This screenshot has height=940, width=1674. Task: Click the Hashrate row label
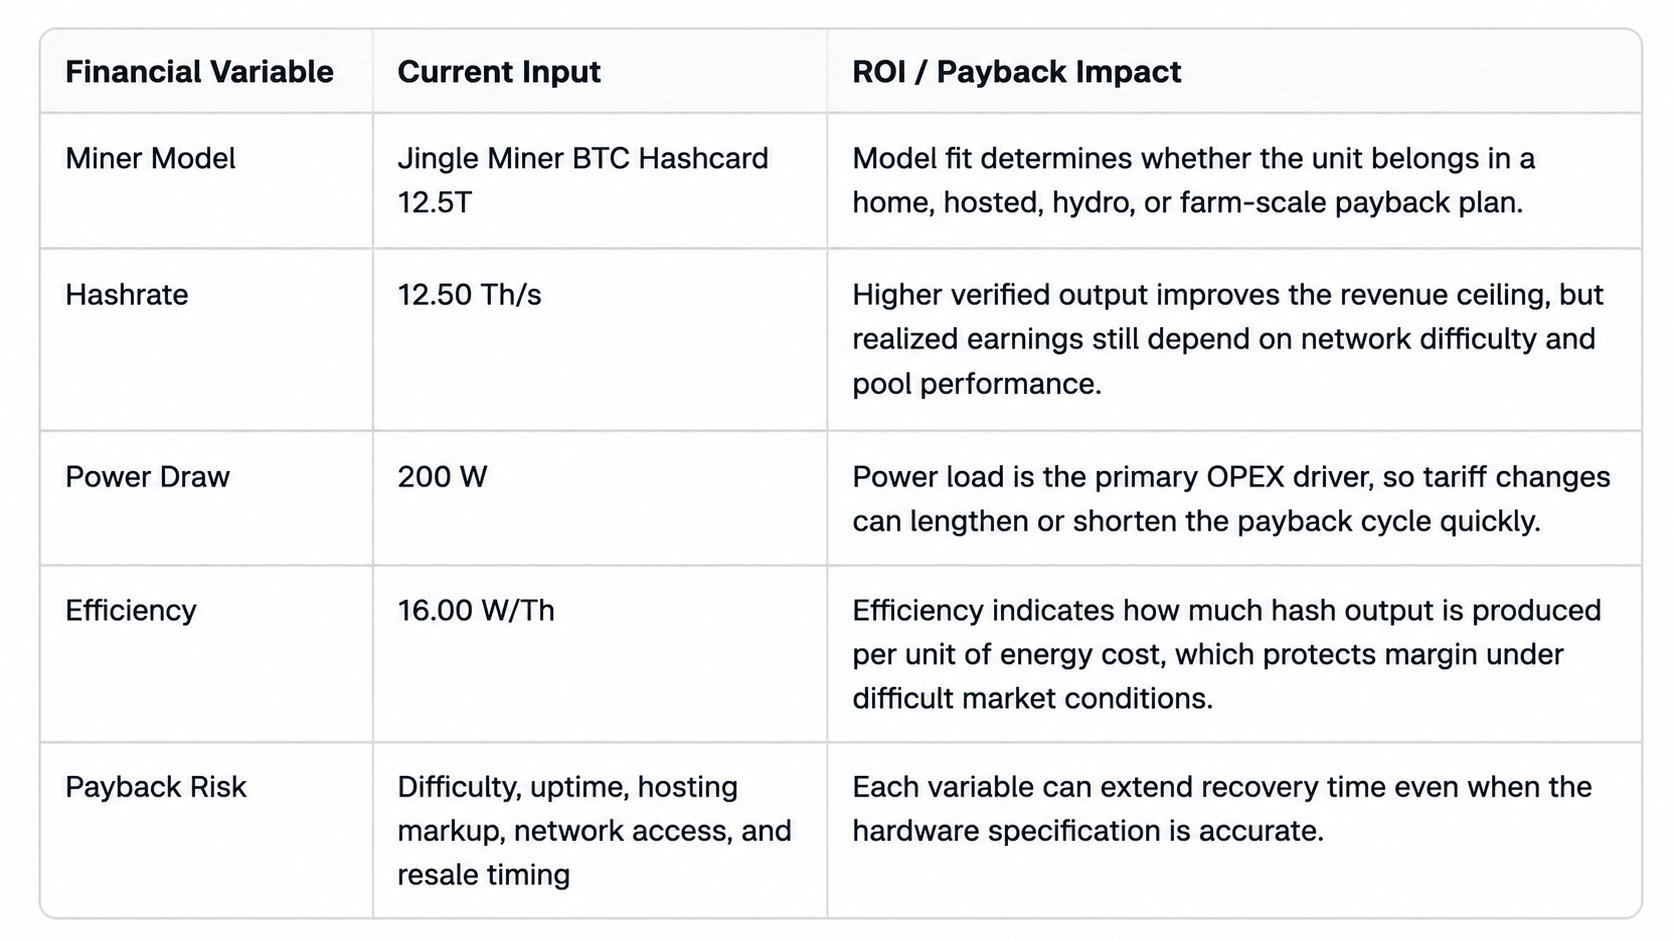pyautogui.click(x=126, y=295)
